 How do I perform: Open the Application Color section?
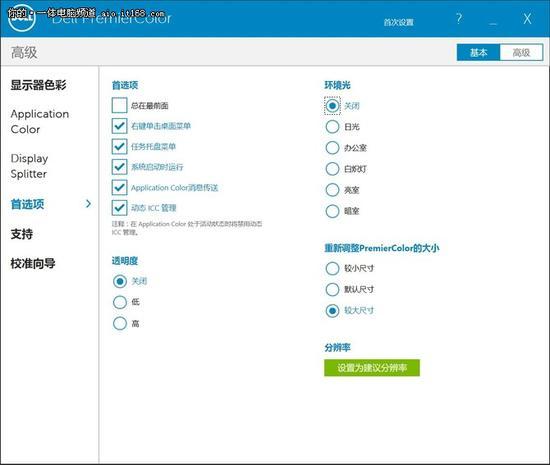[x=40, y=121]
